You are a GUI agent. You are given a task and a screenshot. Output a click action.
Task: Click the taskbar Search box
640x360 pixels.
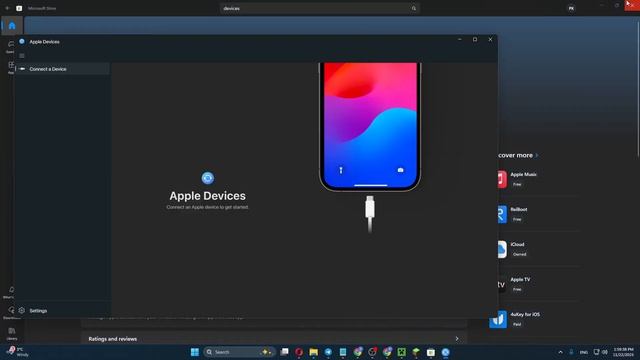(x=239, y=352)
